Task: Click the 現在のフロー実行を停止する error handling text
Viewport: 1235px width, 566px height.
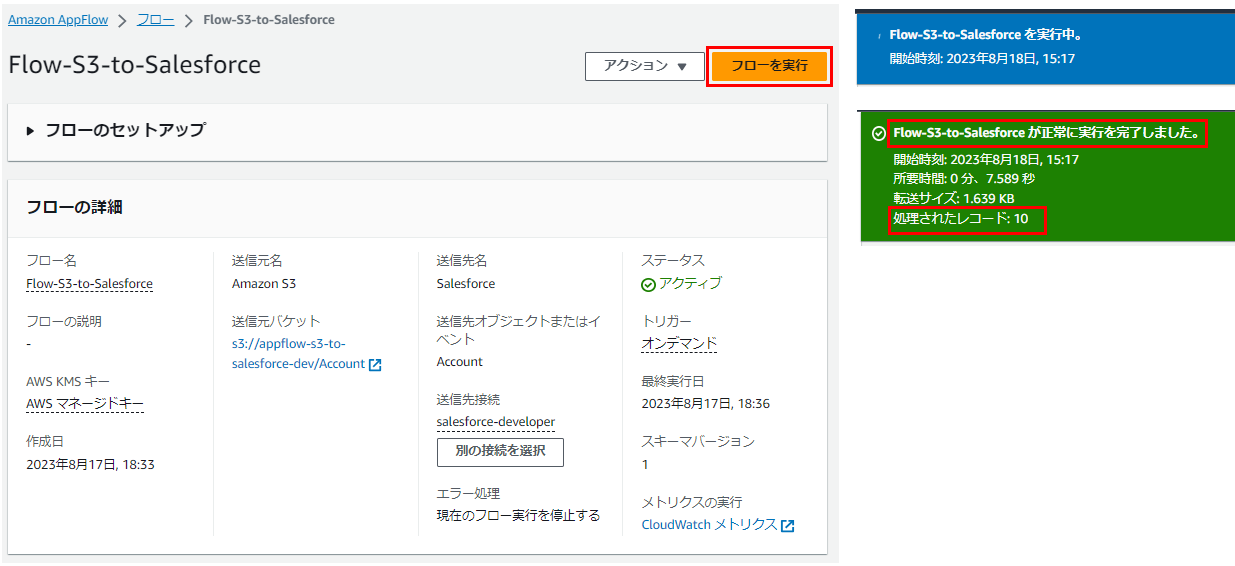Action: click(518, 515)
